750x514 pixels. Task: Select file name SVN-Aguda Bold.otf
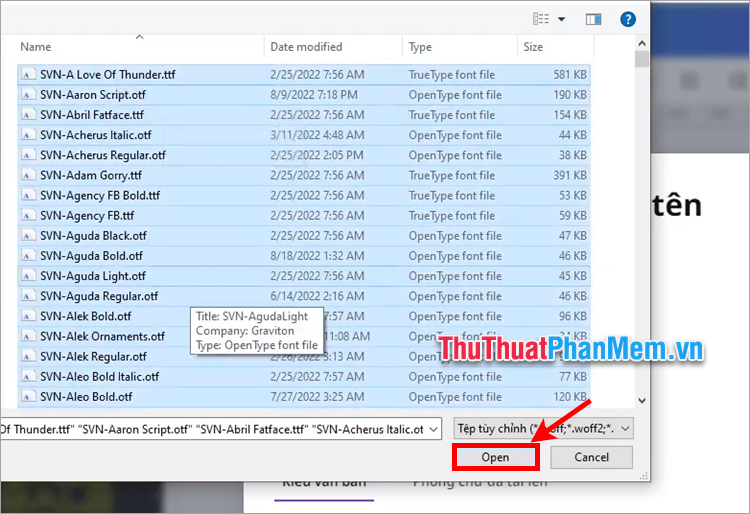point(91,256)
